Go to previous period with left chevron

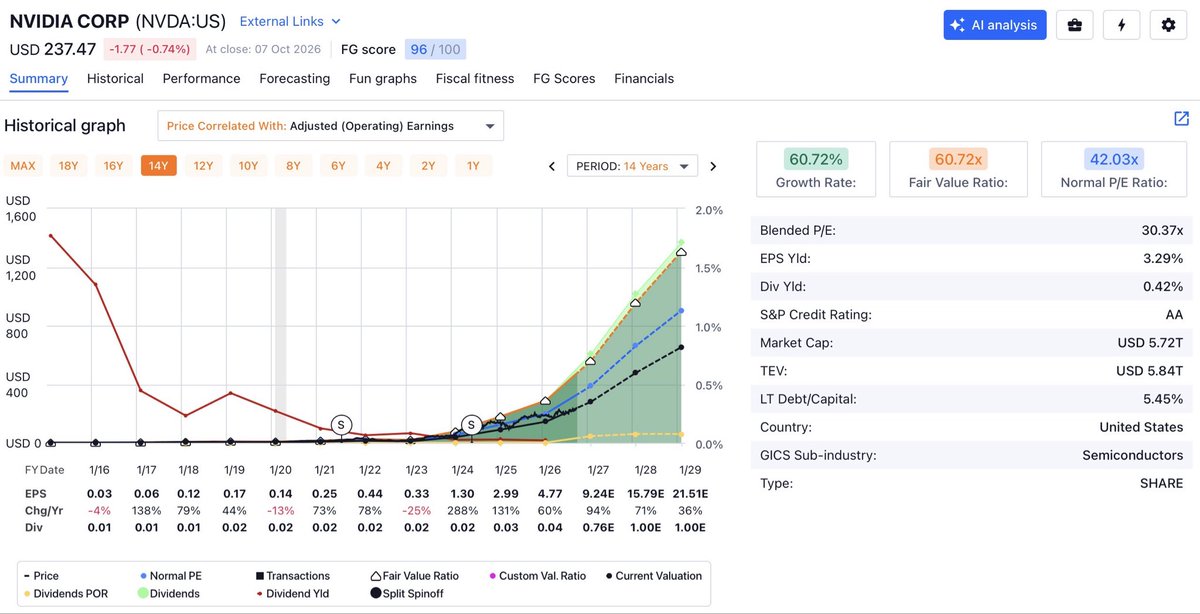pos(552,167)
